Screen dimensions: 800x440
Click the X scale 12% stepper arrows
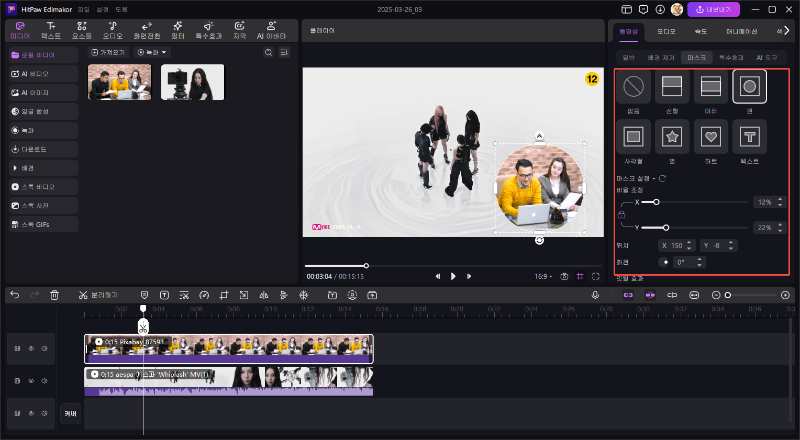780,202
